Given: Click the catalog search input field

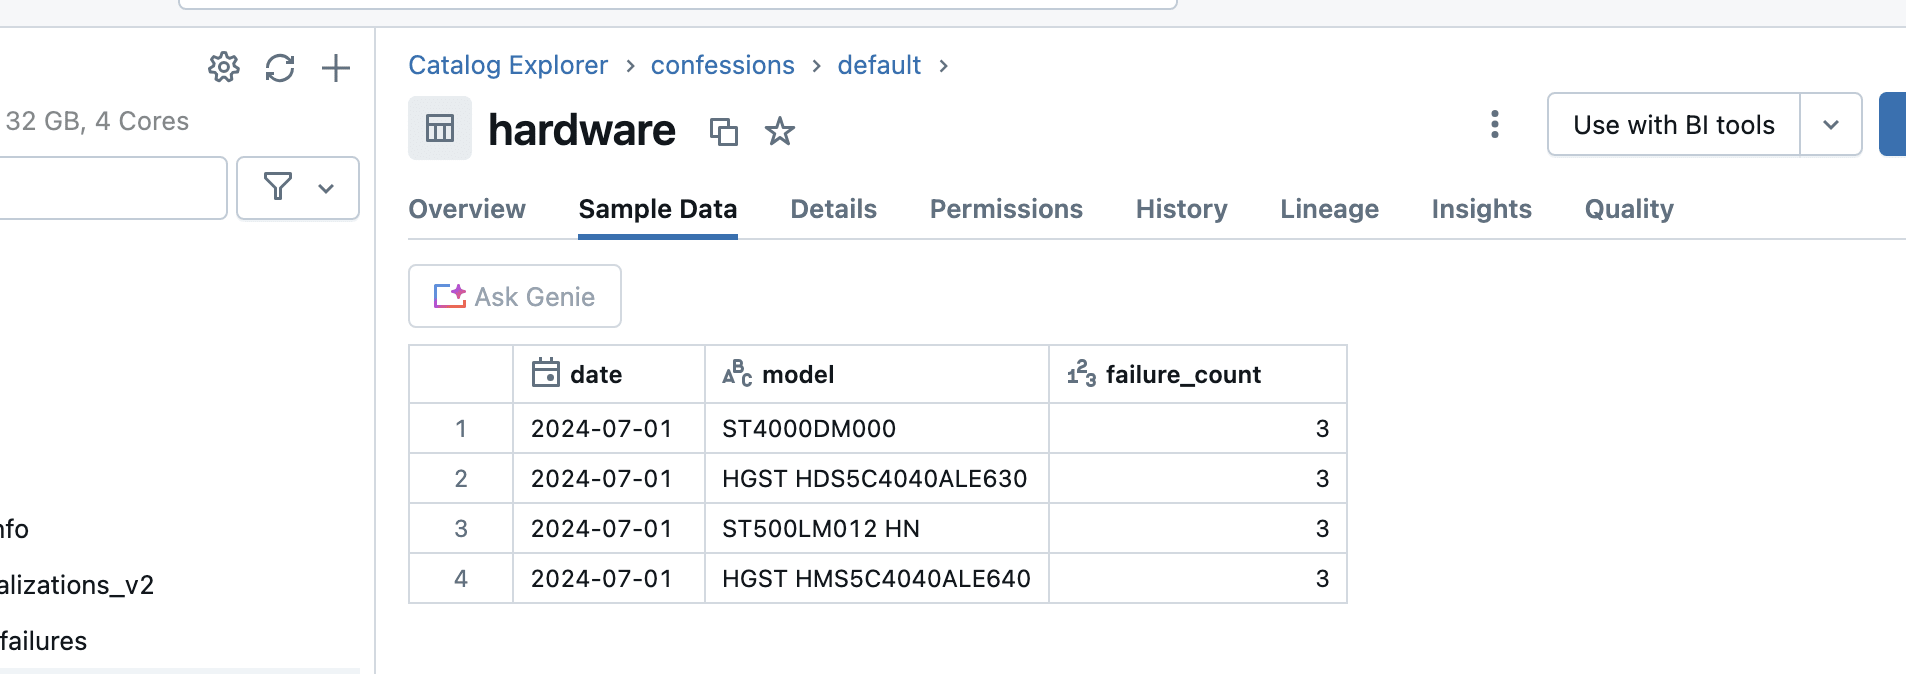Looking at the screenshot, I should click(112, 187).
